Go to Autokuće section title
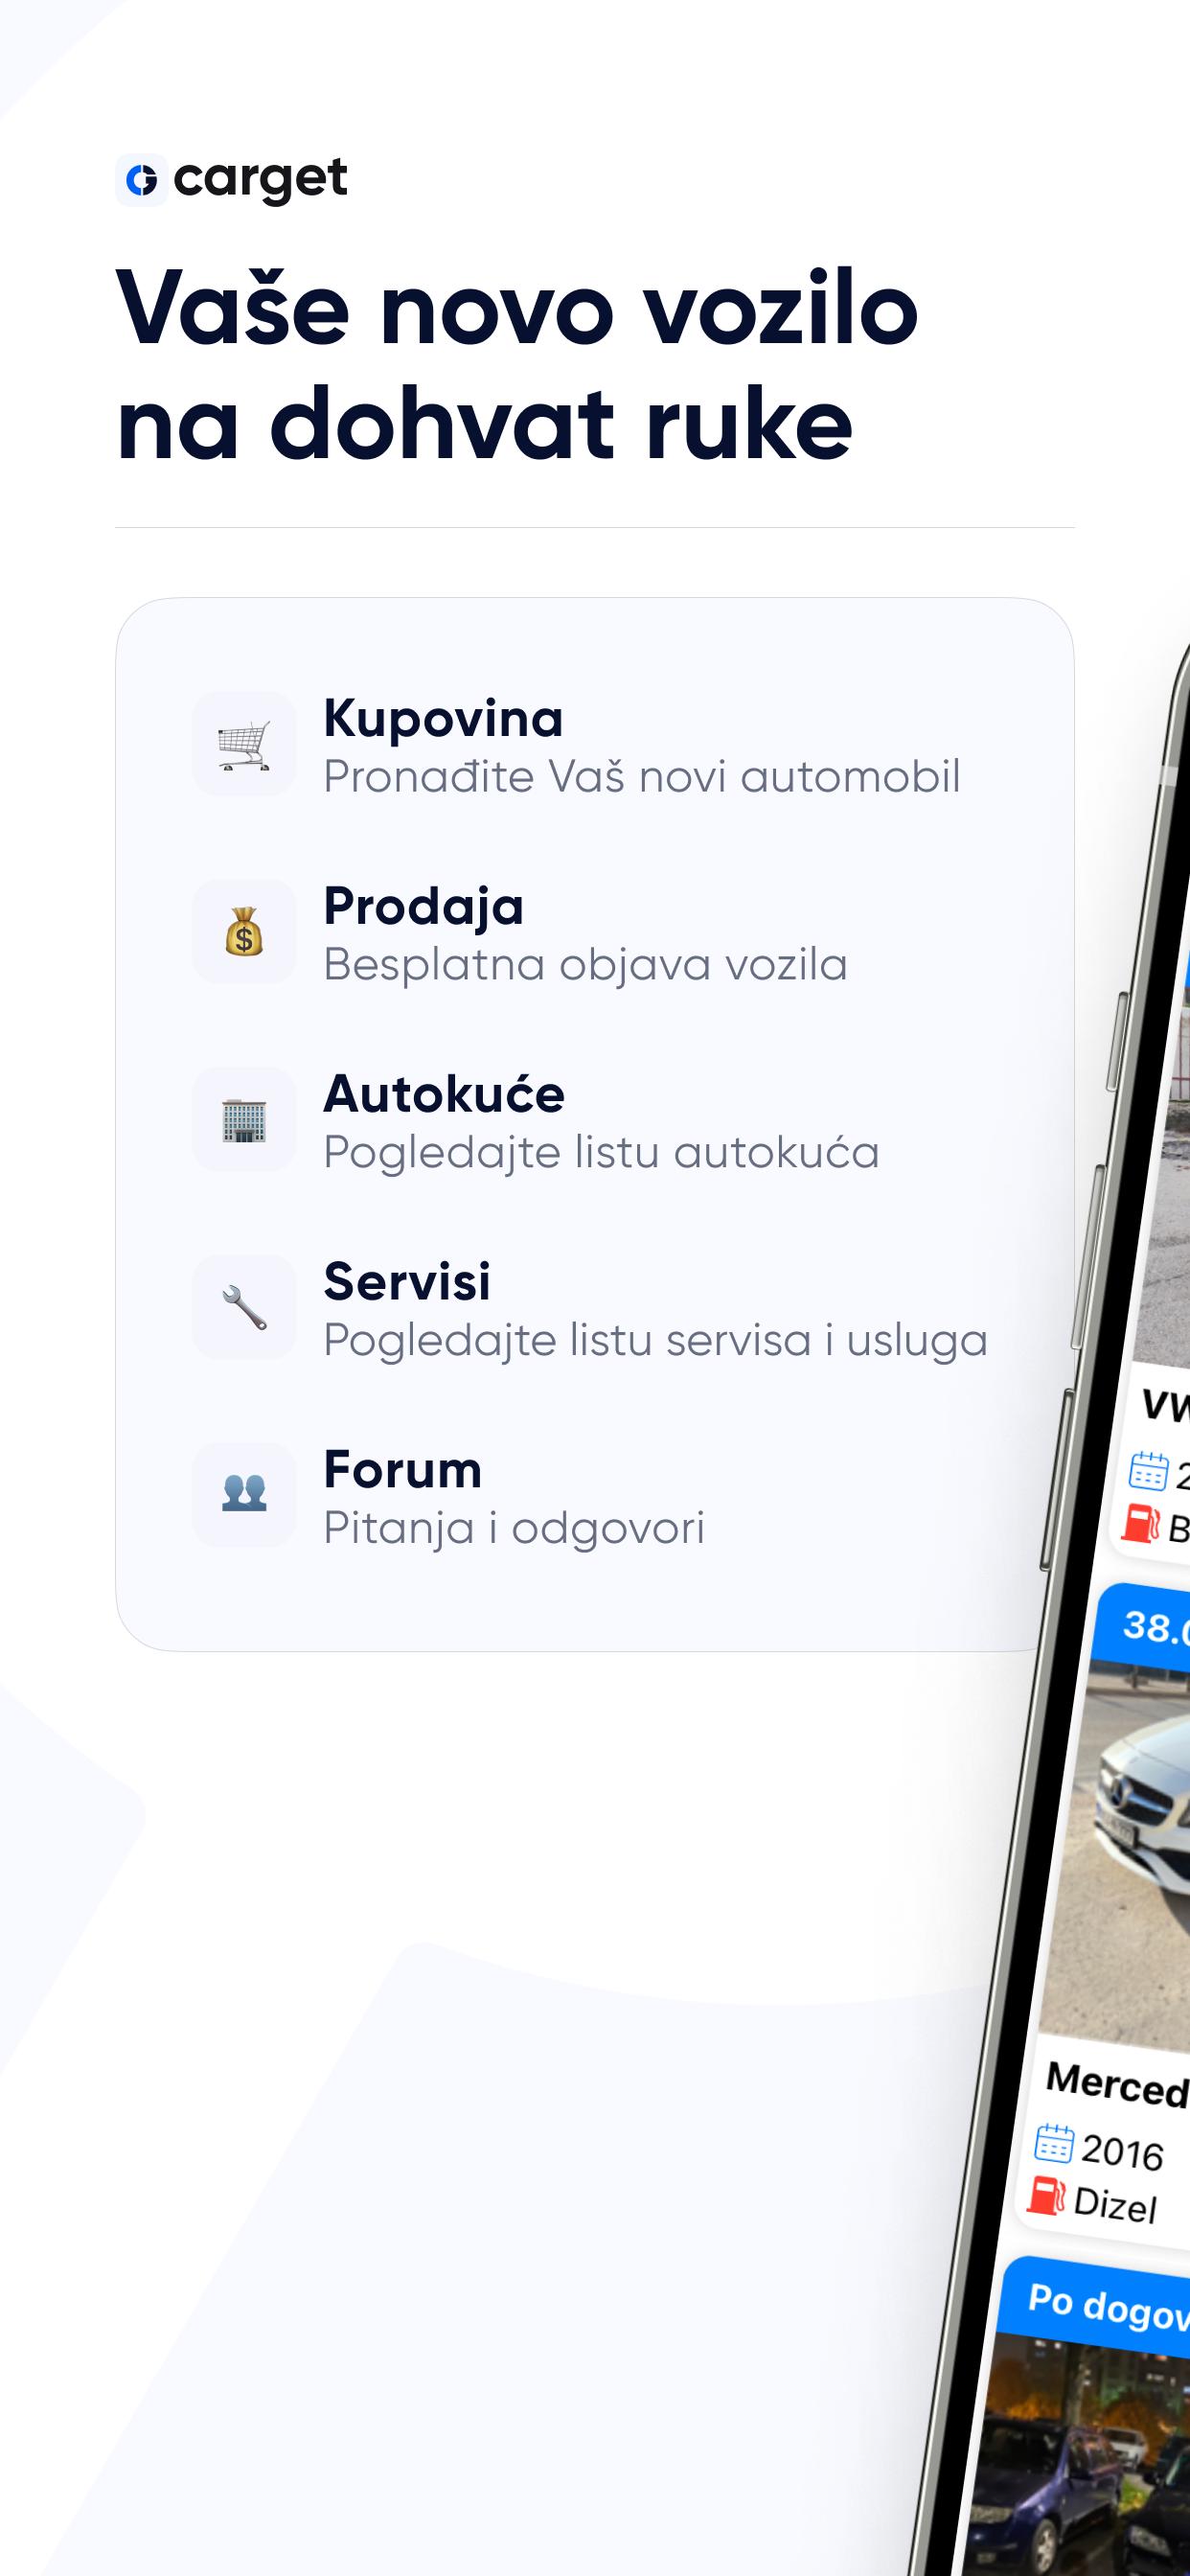This screenshot has height=2576, width=1190. (444, 1093)
